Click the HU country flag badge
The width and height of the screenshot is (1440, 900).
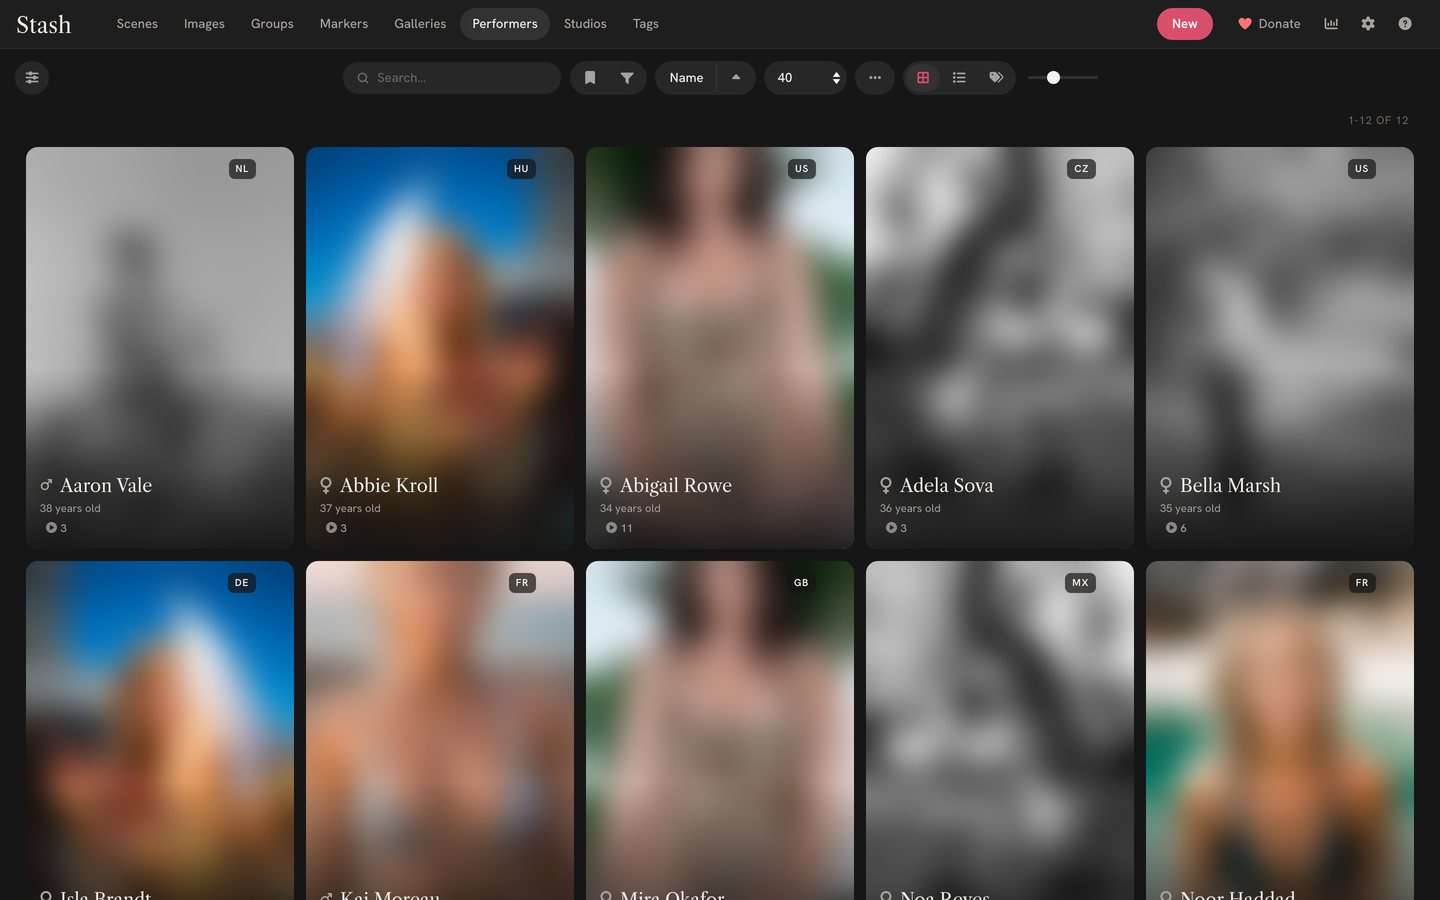(521, 169)
